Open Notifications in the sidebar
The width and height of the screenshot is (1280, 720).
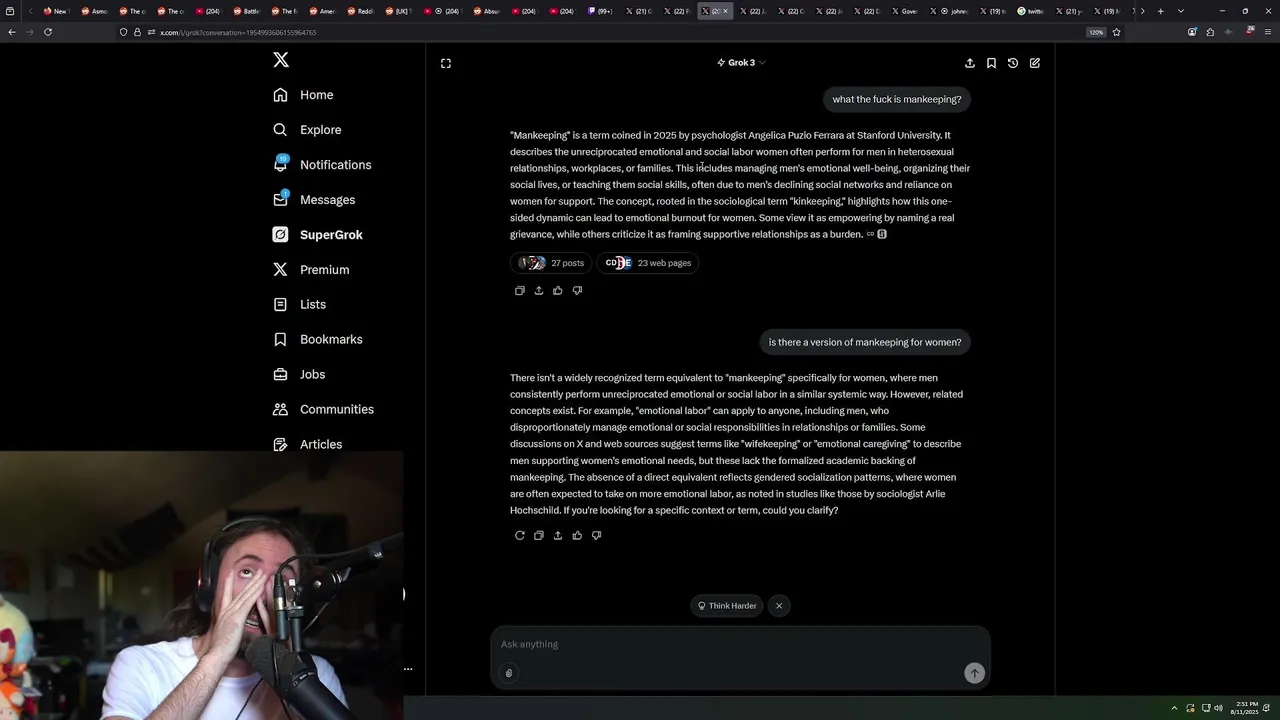pyautogui.click(x=322, y=165)
